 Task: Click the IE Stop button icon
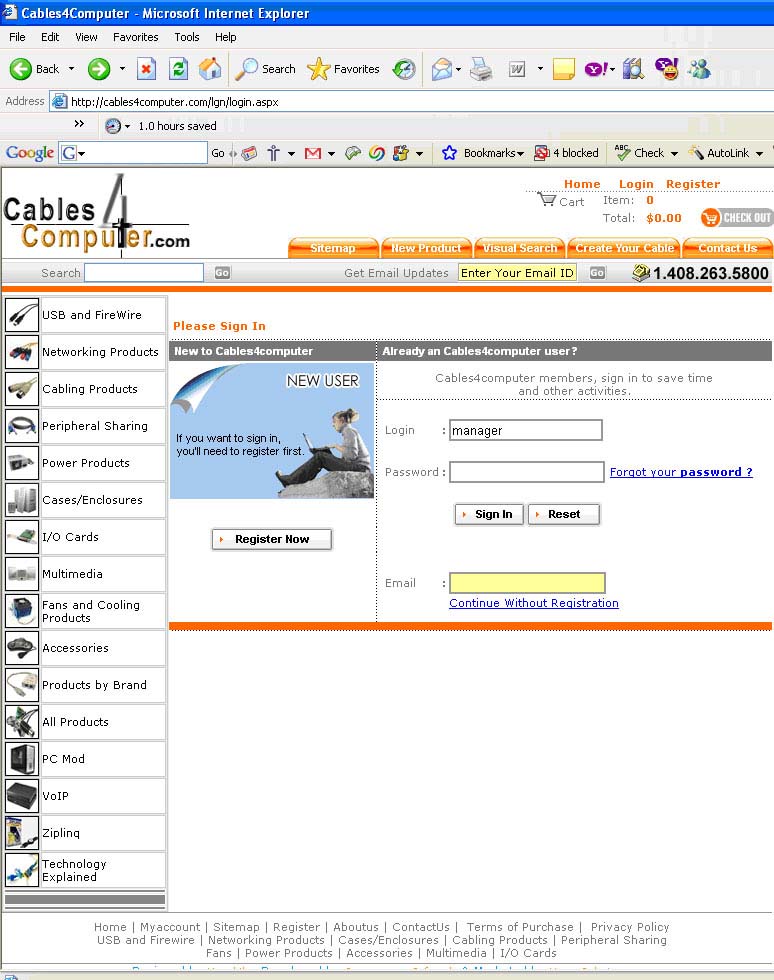tap(146, 69)
